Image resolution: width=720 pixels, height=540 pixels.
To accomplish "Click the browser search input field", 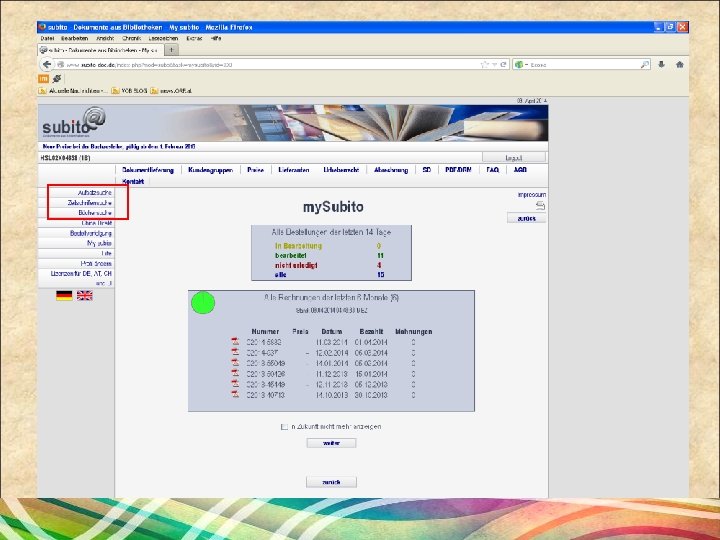I will (x=583, y=65).
